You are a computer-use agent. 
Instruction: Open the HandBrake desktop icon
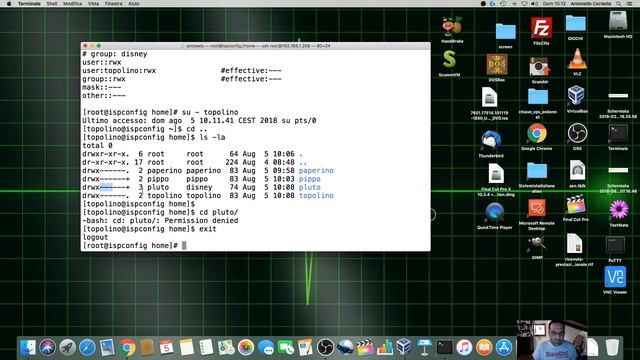(452, 27)
